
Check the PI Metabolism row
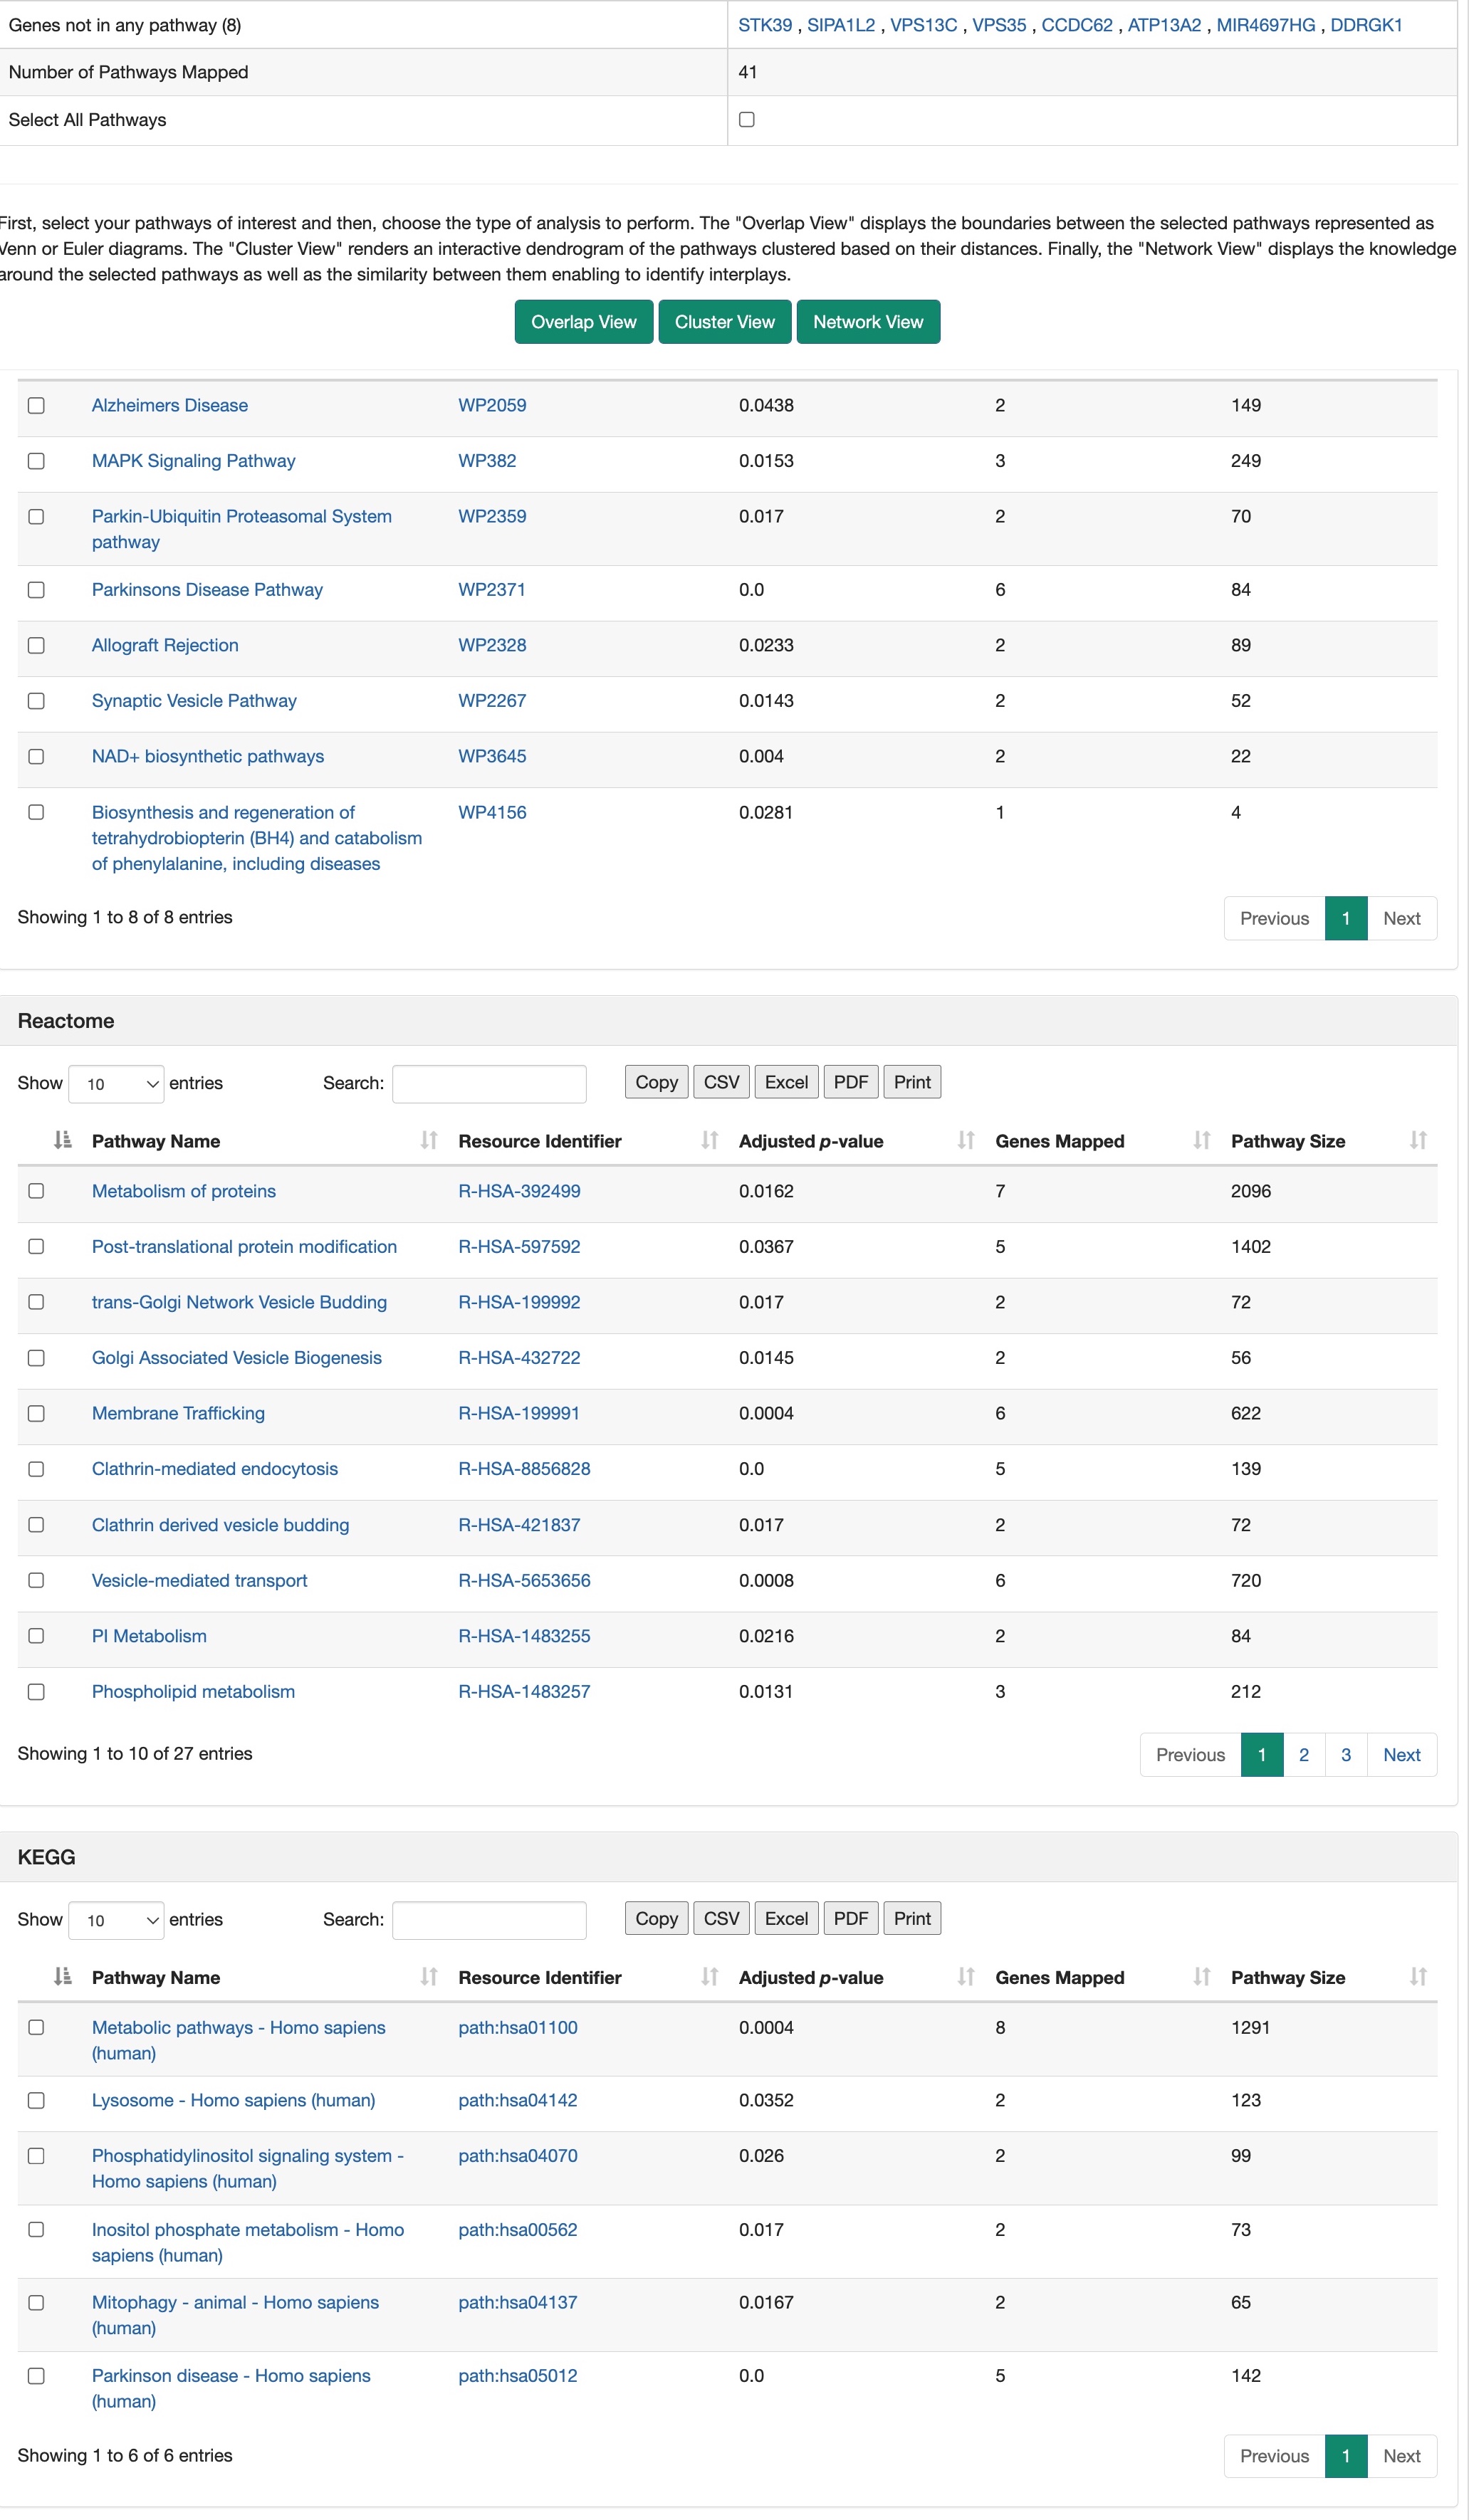pos(36,1636)
